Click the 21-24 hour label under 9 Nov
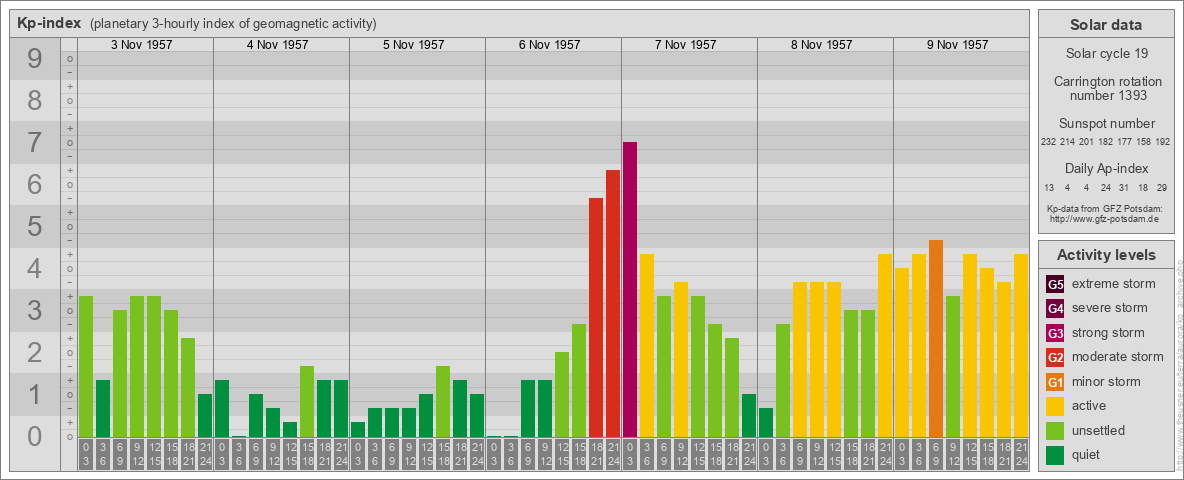The image size is (1184, 480). [x=1021, y=455]
